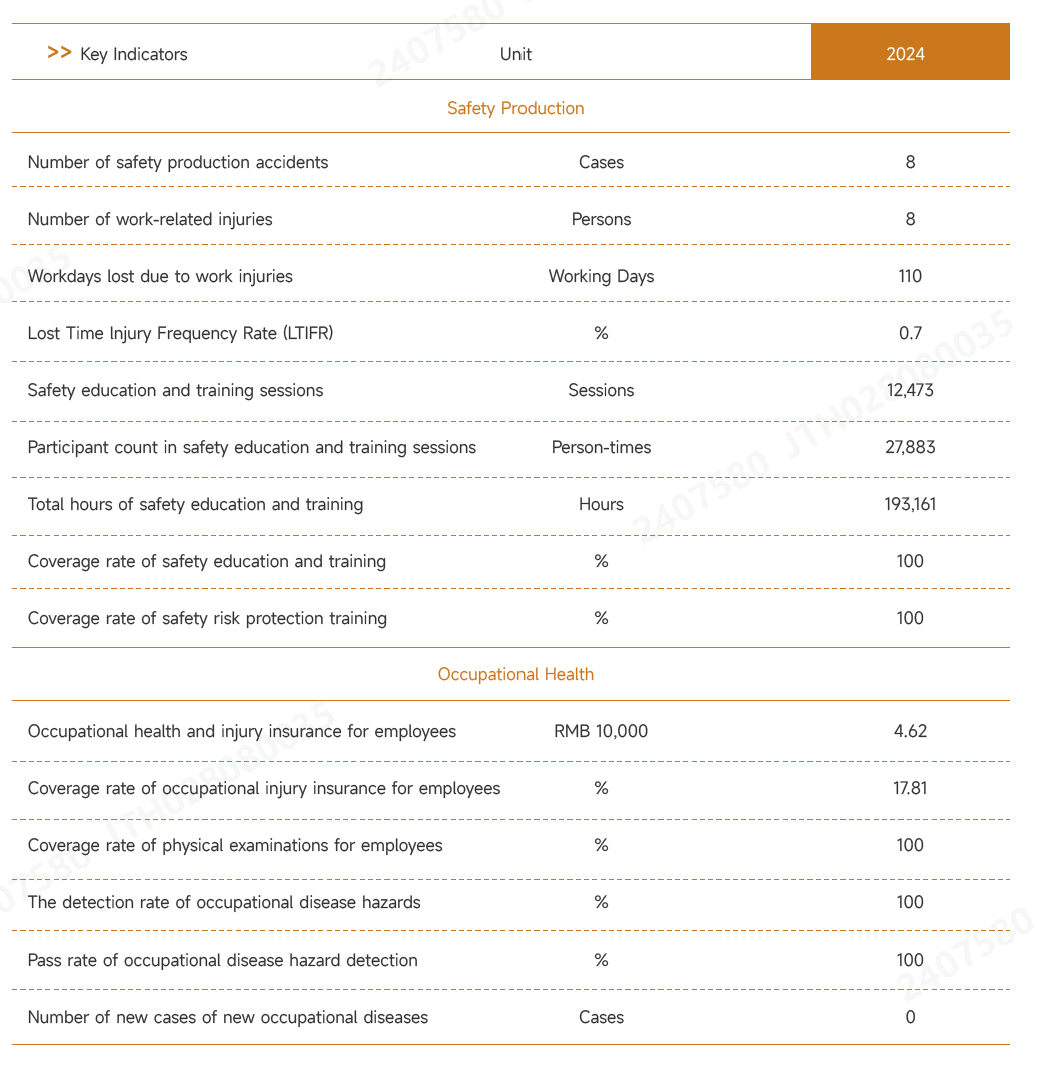This screenshot has height=1068, width=1038.
Task: Select the Workdays lost value 110
Action: tap(910, 276)
